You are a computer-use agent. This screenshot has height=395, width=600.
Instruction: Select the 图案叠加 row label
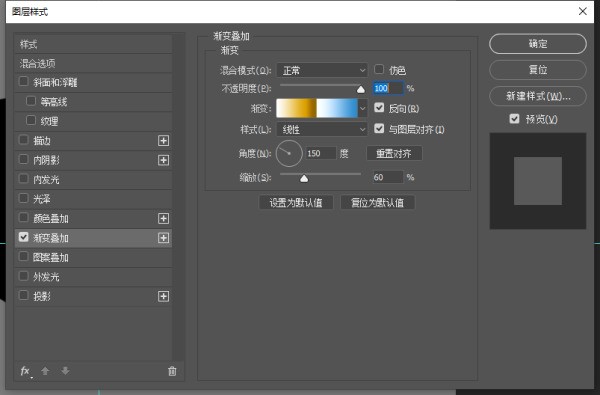pos(51,258)
